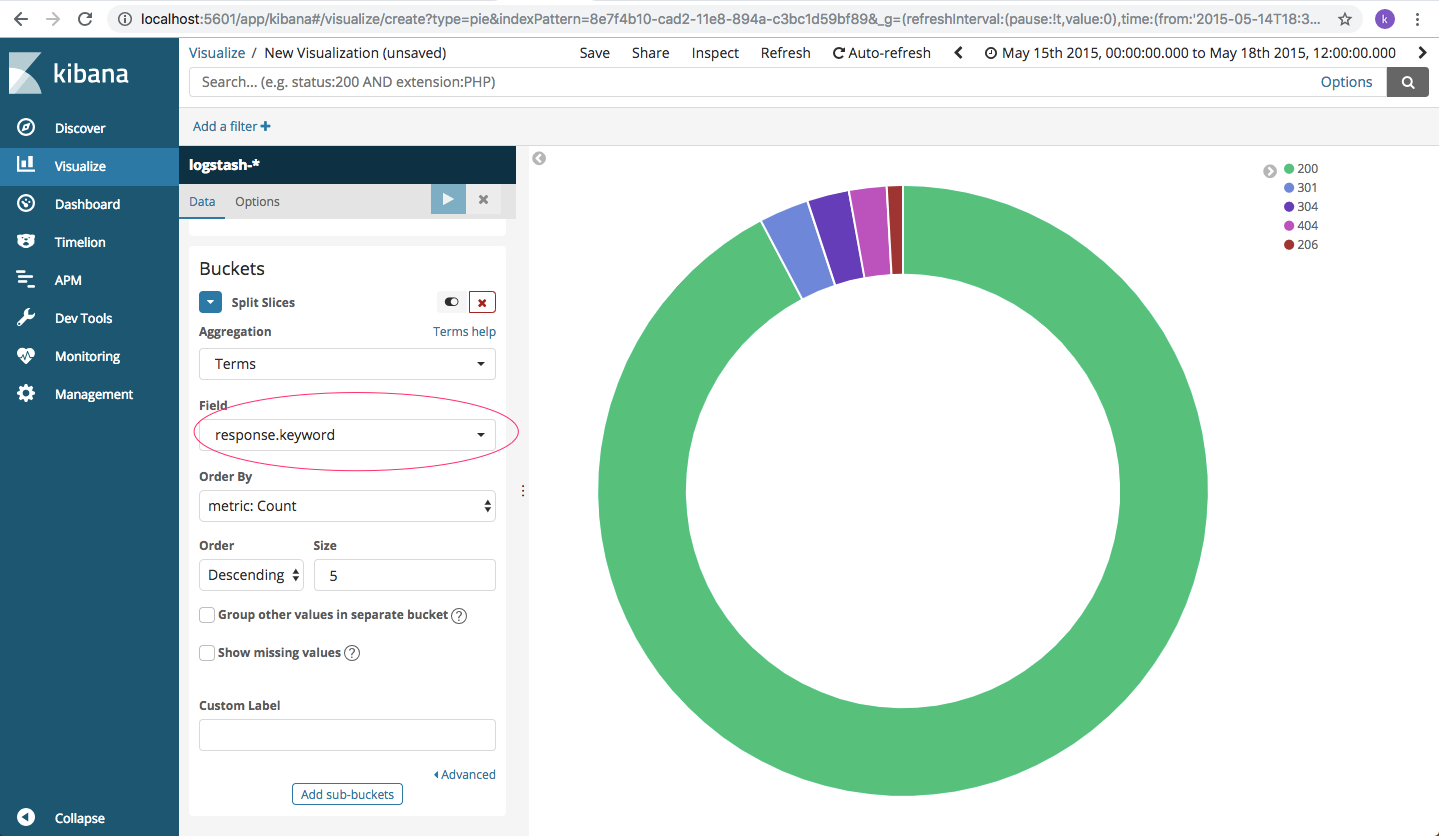Run the search with the magnifier button
The image size is (1439, 836).
pos(1407,81)
